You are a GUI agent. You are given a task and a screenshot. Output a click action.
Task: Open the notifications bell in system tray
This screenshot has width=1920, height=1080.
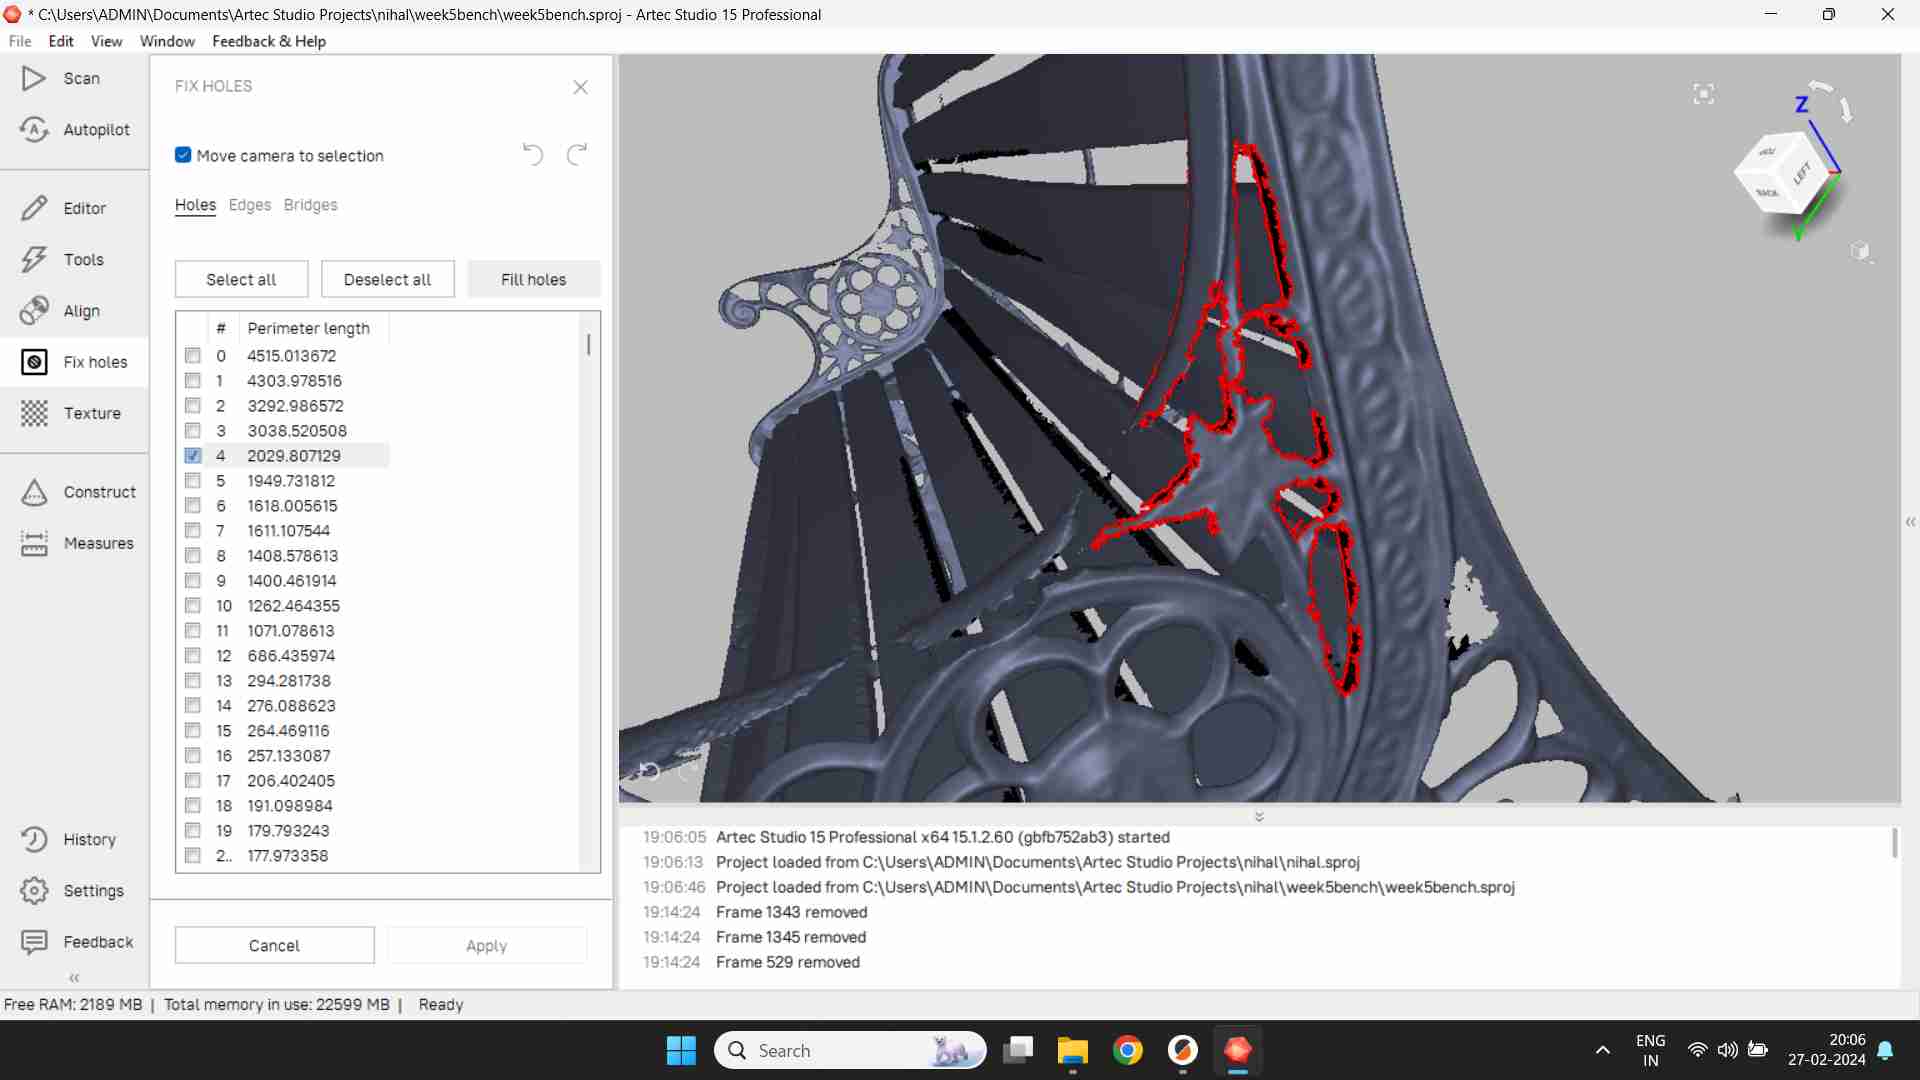pos(1885,1050)
